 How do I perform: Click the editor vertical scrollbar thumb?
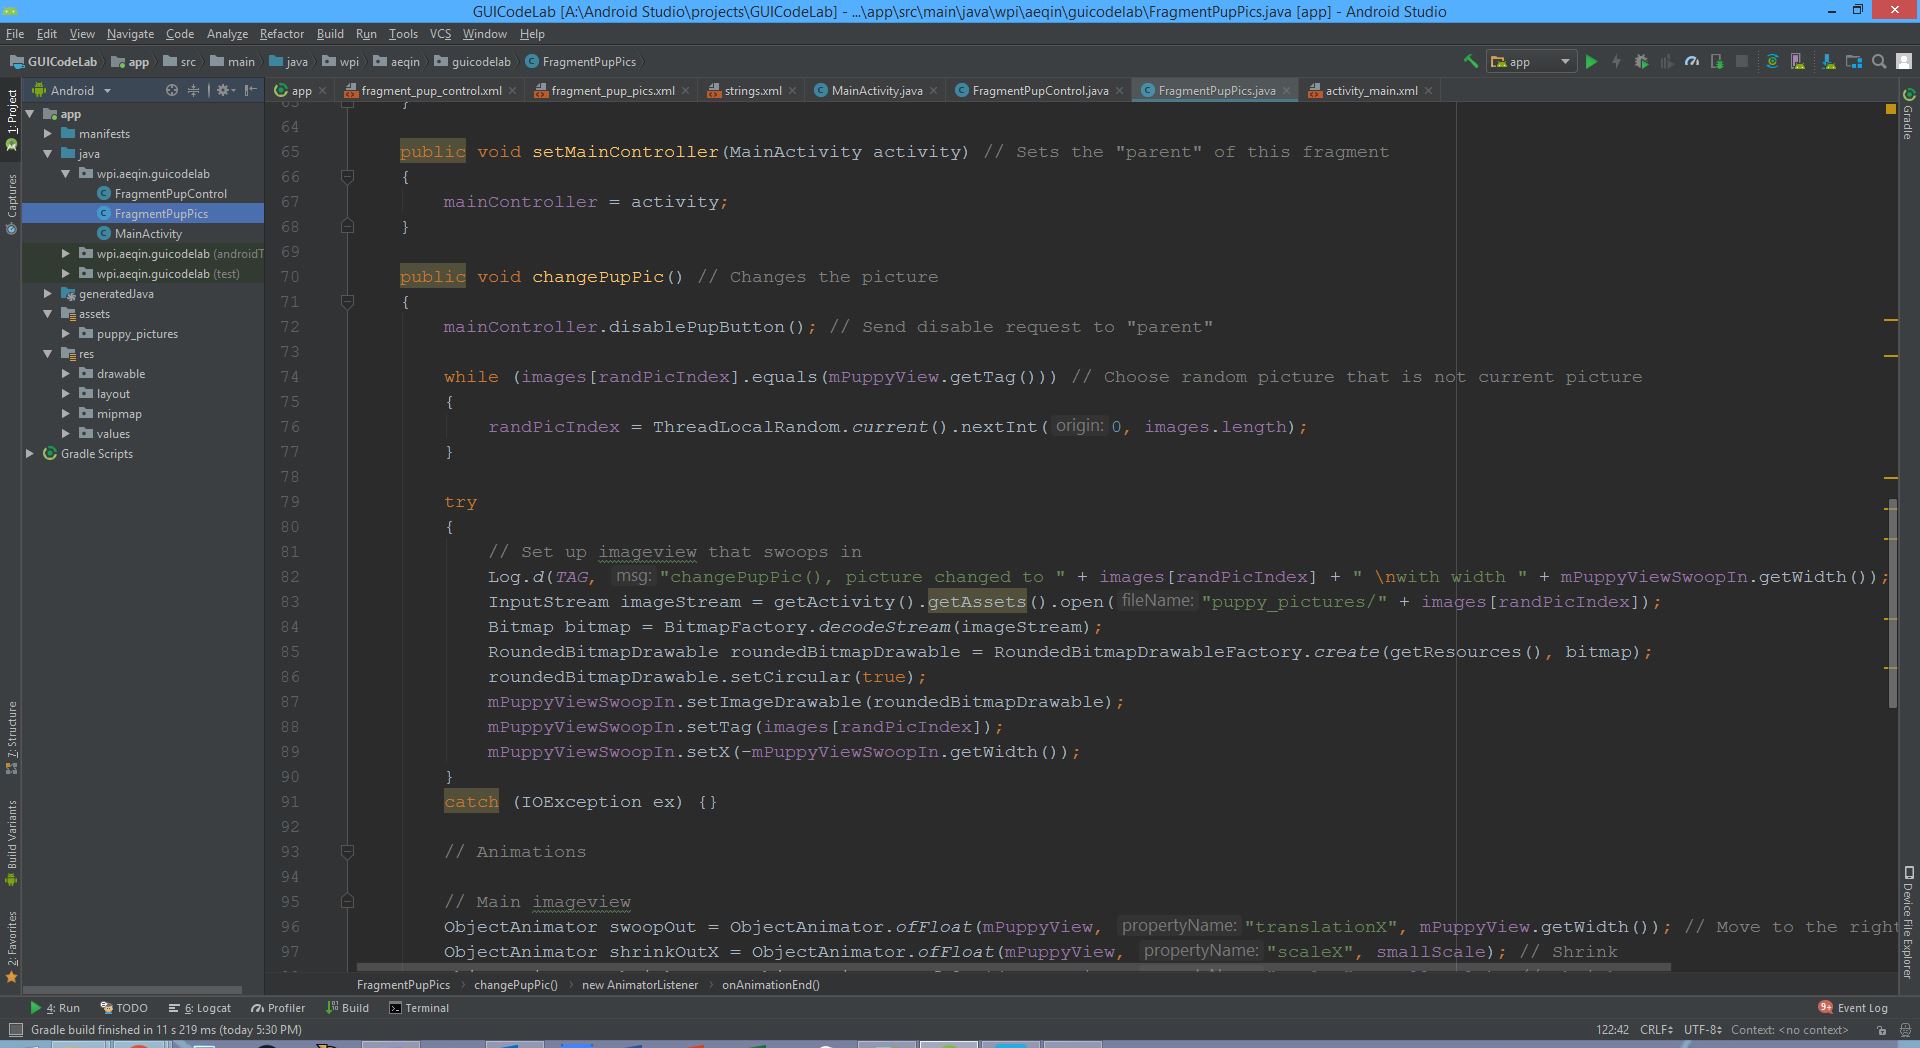(x=1892, y=603)
